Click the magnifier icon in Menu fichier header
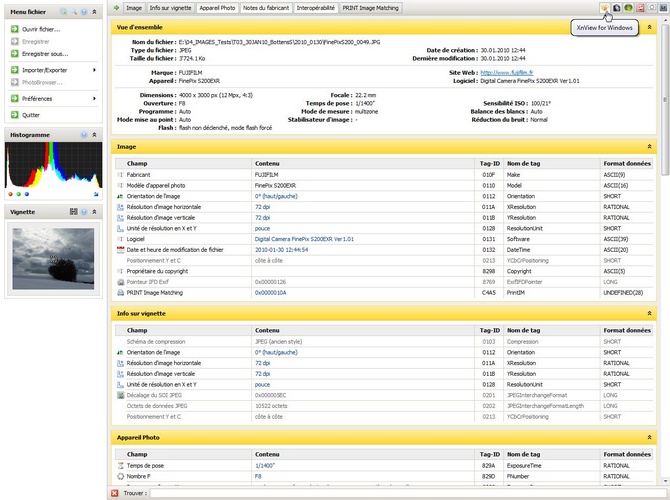The height and width of the screenshot is (500, 670). pyautogui.click(x=73, y=11)
